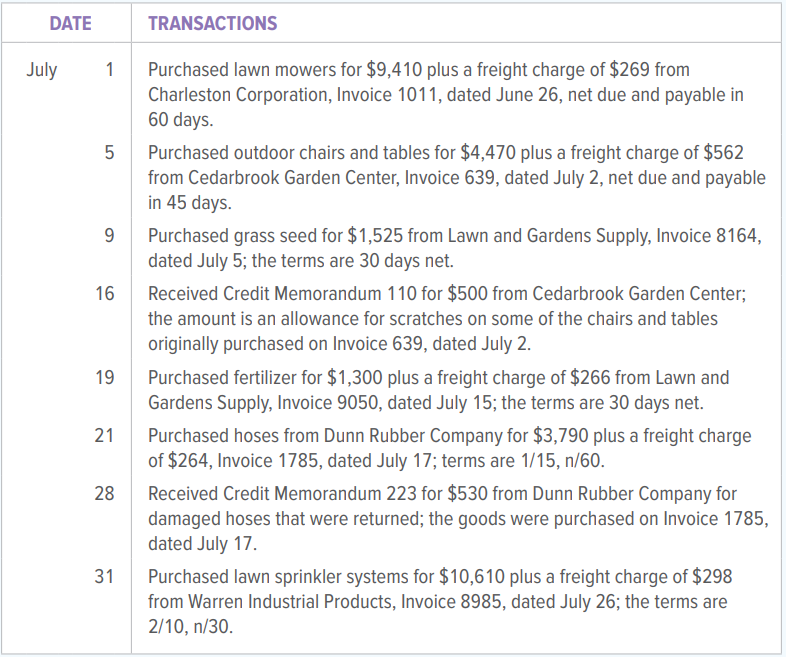Select the Dunn Rubber Company hoses purchase

448,448
